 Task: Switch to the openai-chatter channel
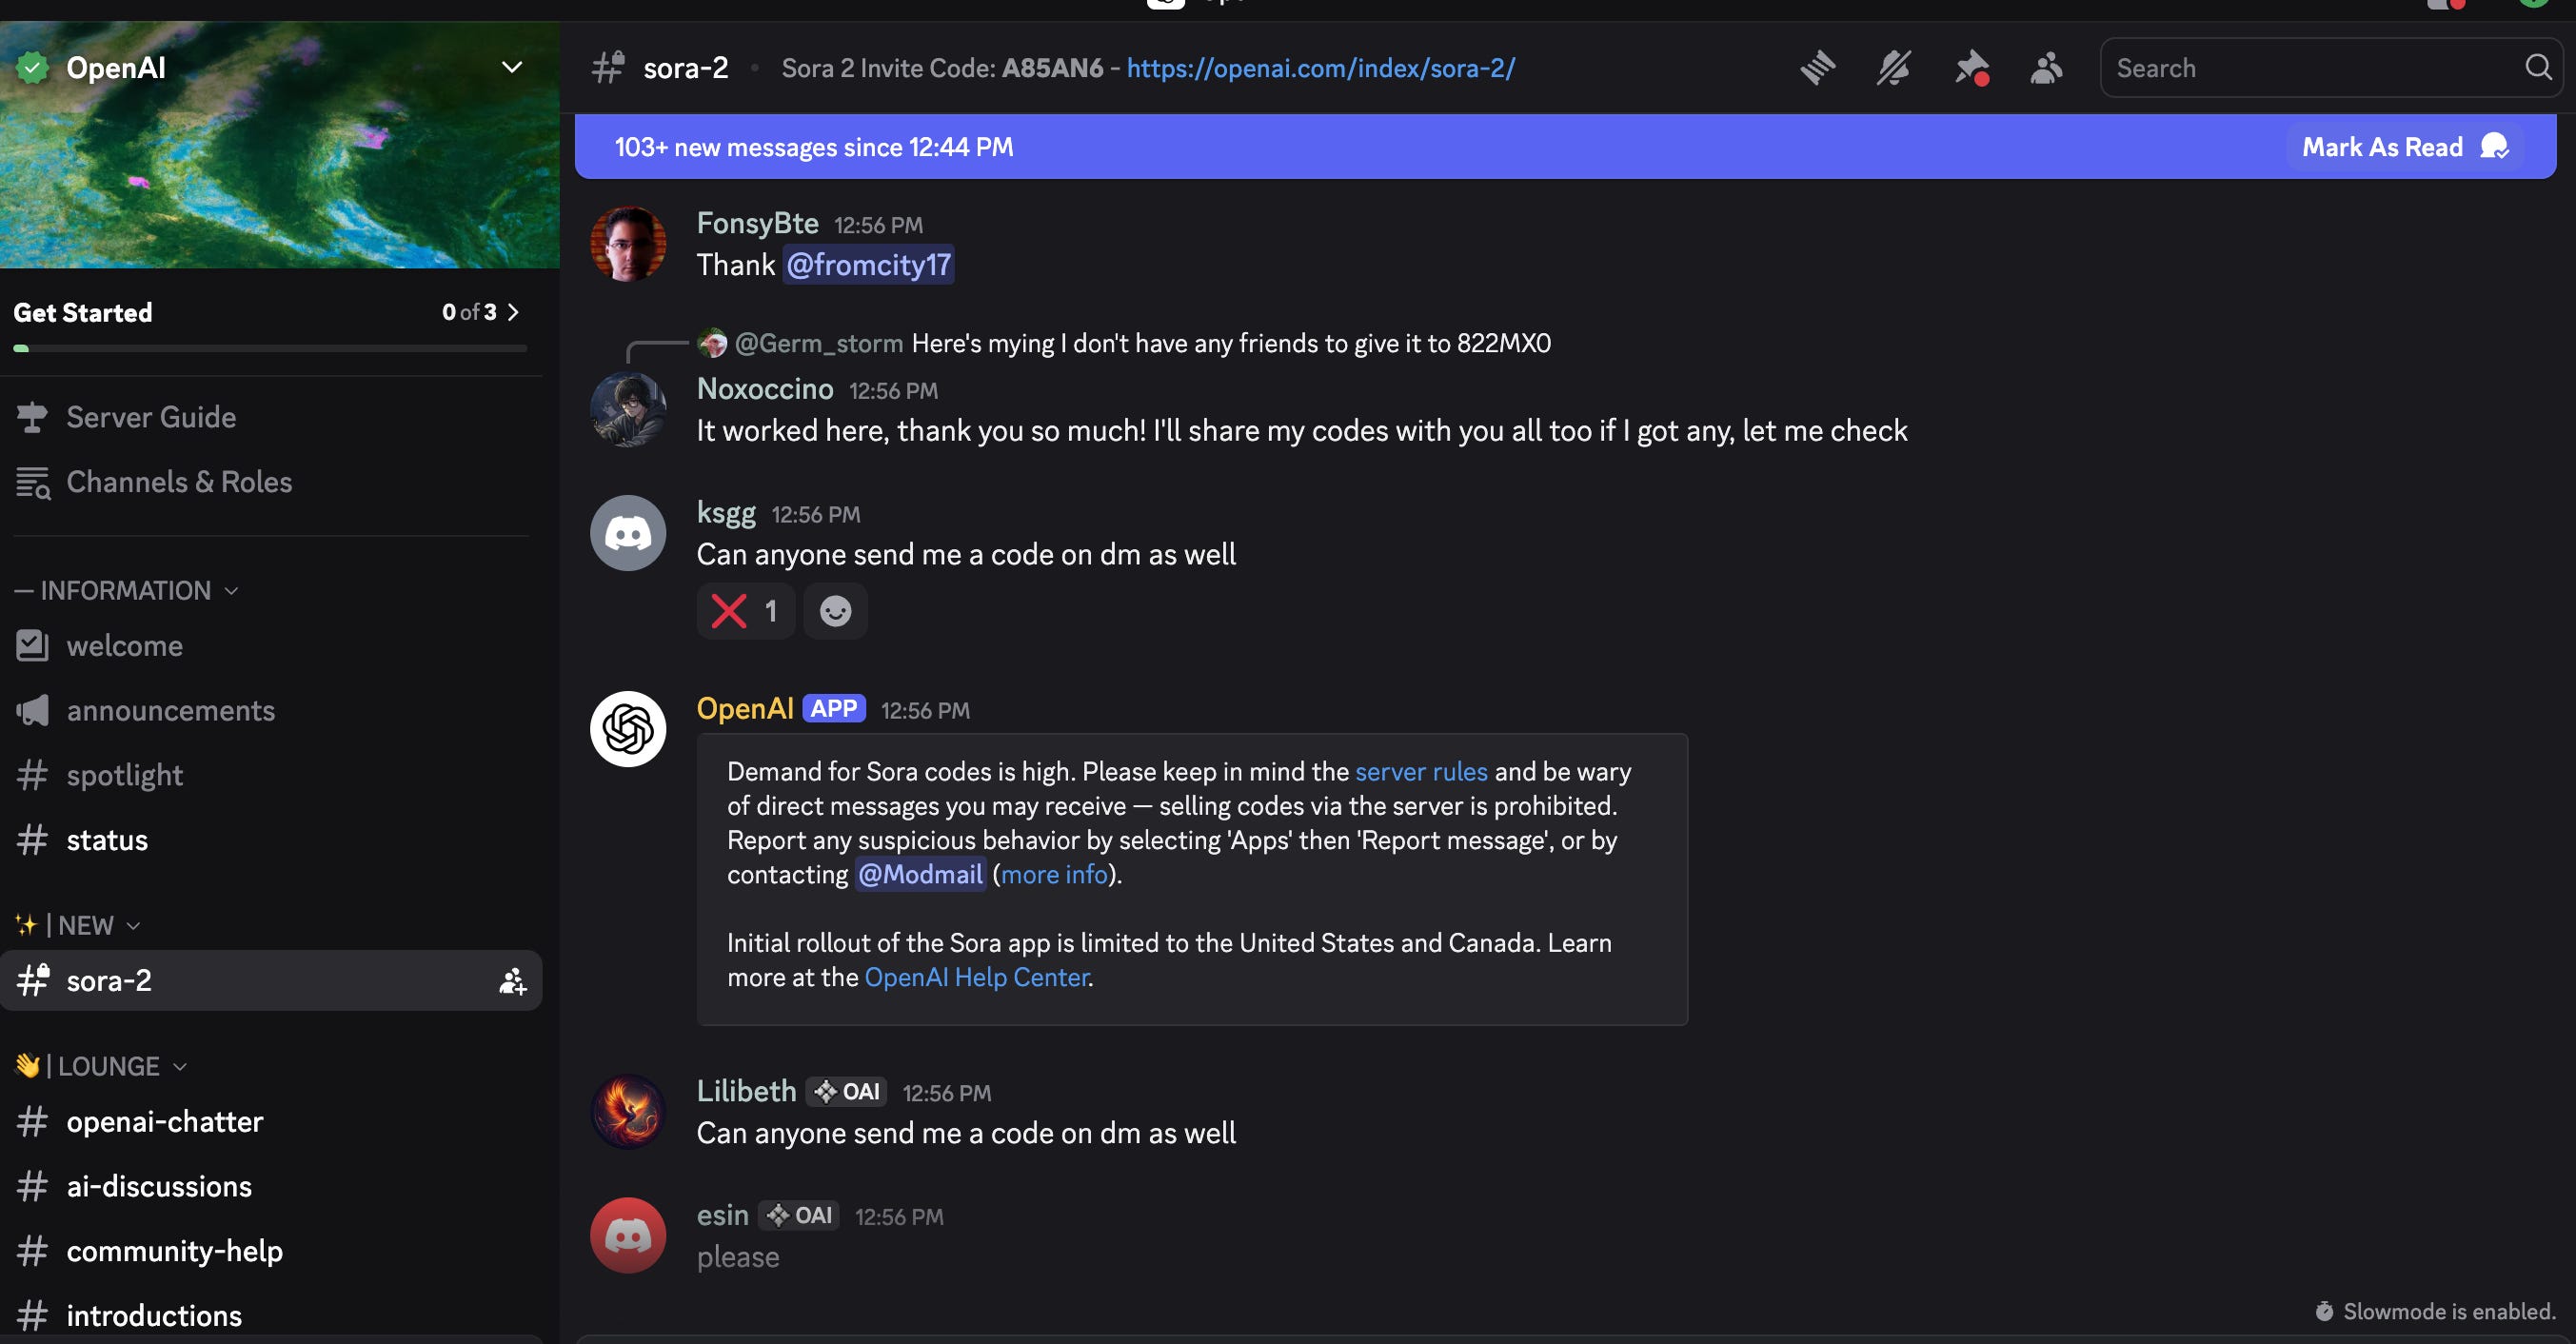[x=164, y=1122]
